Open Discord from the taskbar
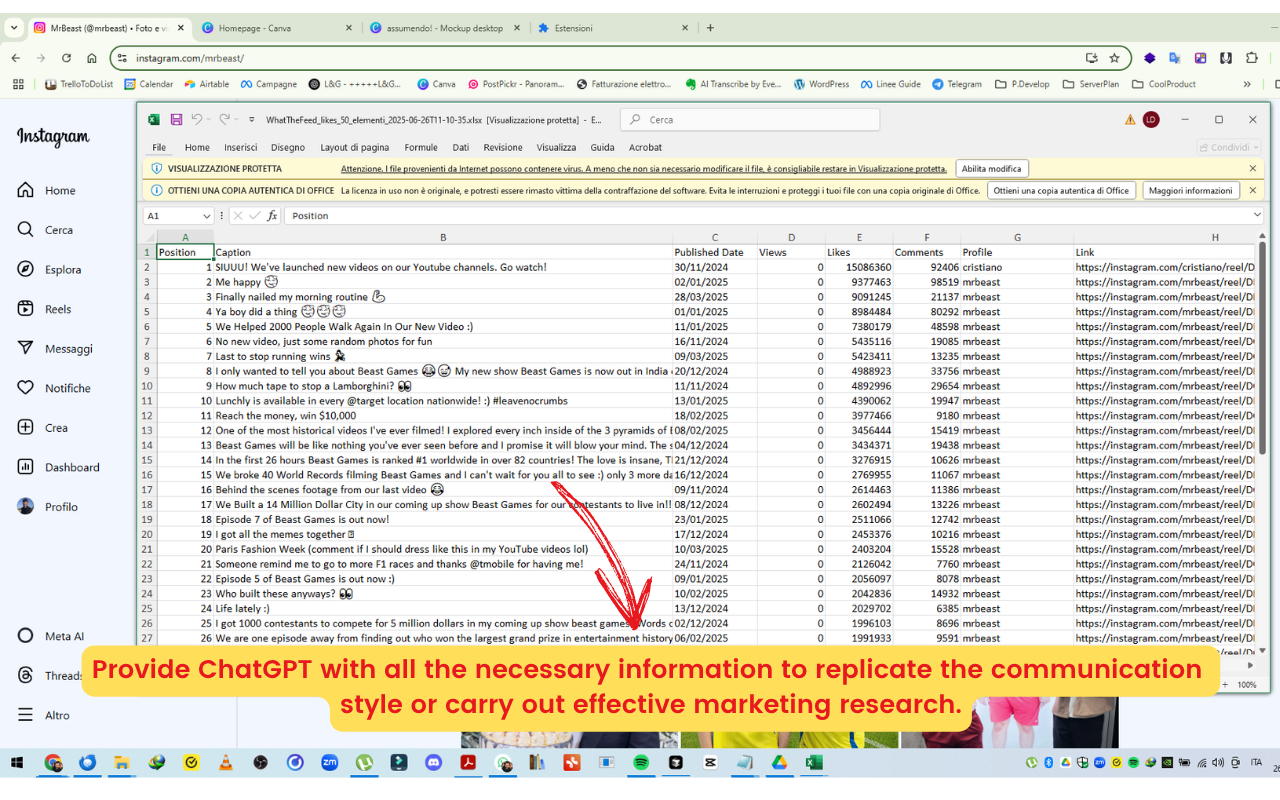The height and width of the screenshot is (800, 1280). [x=433, y=763]
